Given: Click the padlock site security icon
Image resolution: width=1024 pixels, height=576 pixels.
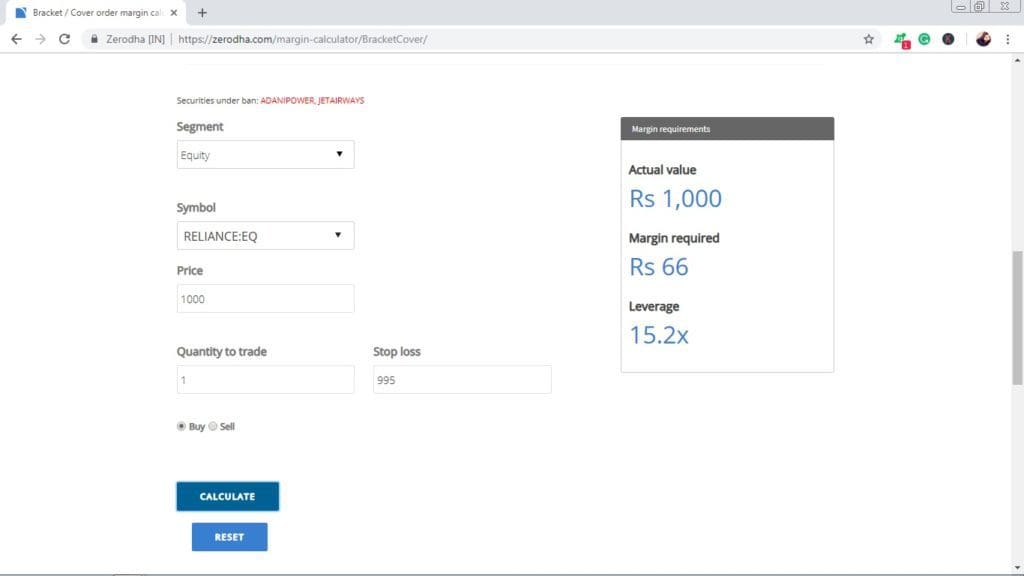Looking at the screenshot, I should [93, 38].
